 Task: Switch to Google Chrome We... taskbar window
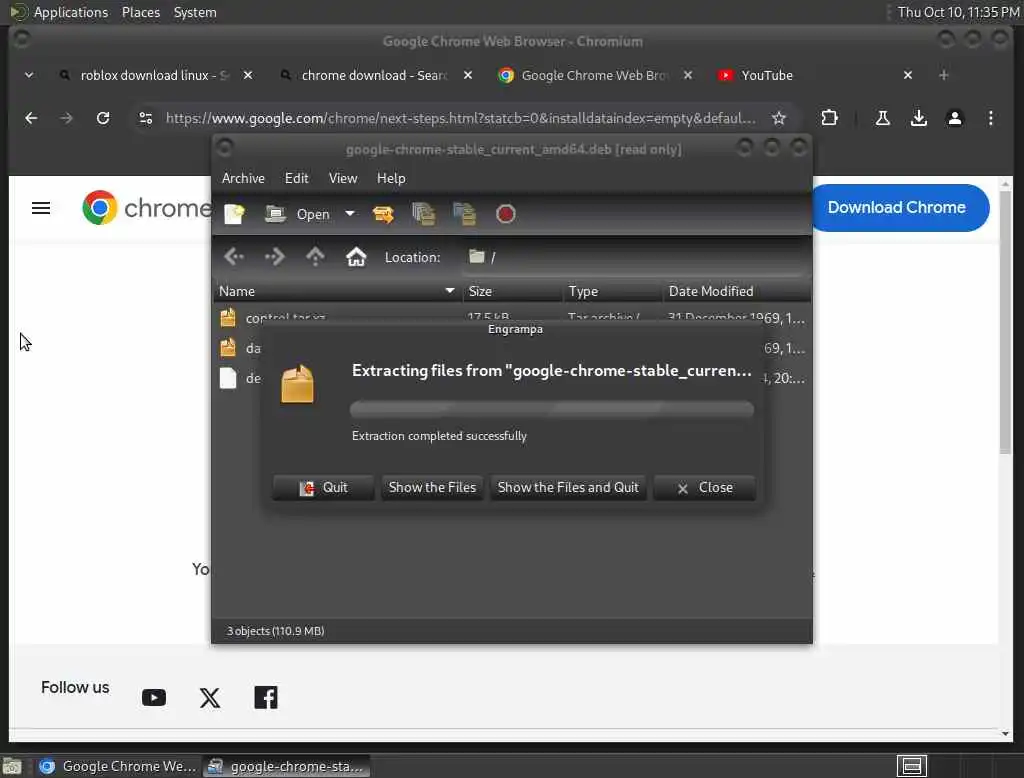coord(118,766)
